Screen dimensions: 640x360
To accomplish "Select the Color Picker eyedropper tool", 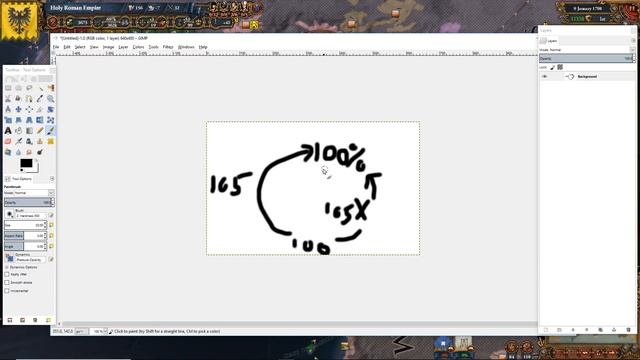I will pos(40,99).
